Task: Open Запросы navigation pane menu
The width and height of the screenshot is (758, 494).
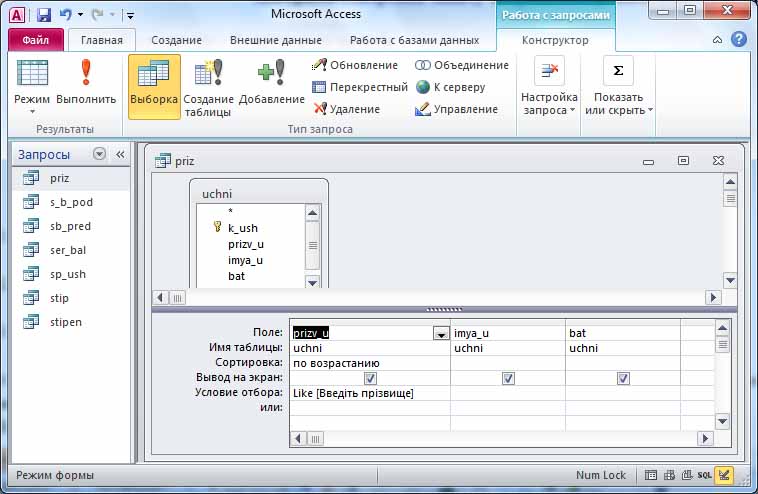Action: tap(99, 154)
